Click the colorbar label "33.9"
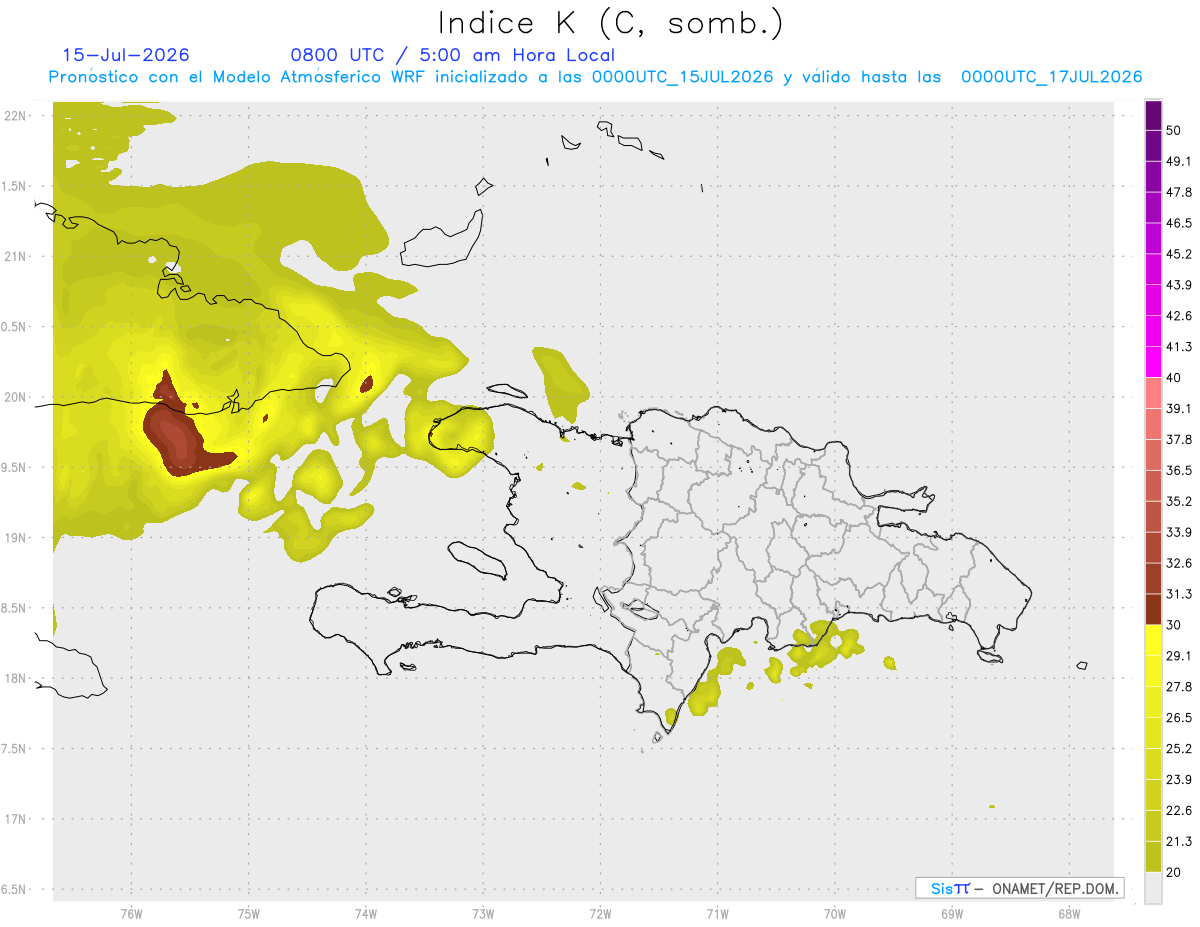 point(1180,532)
